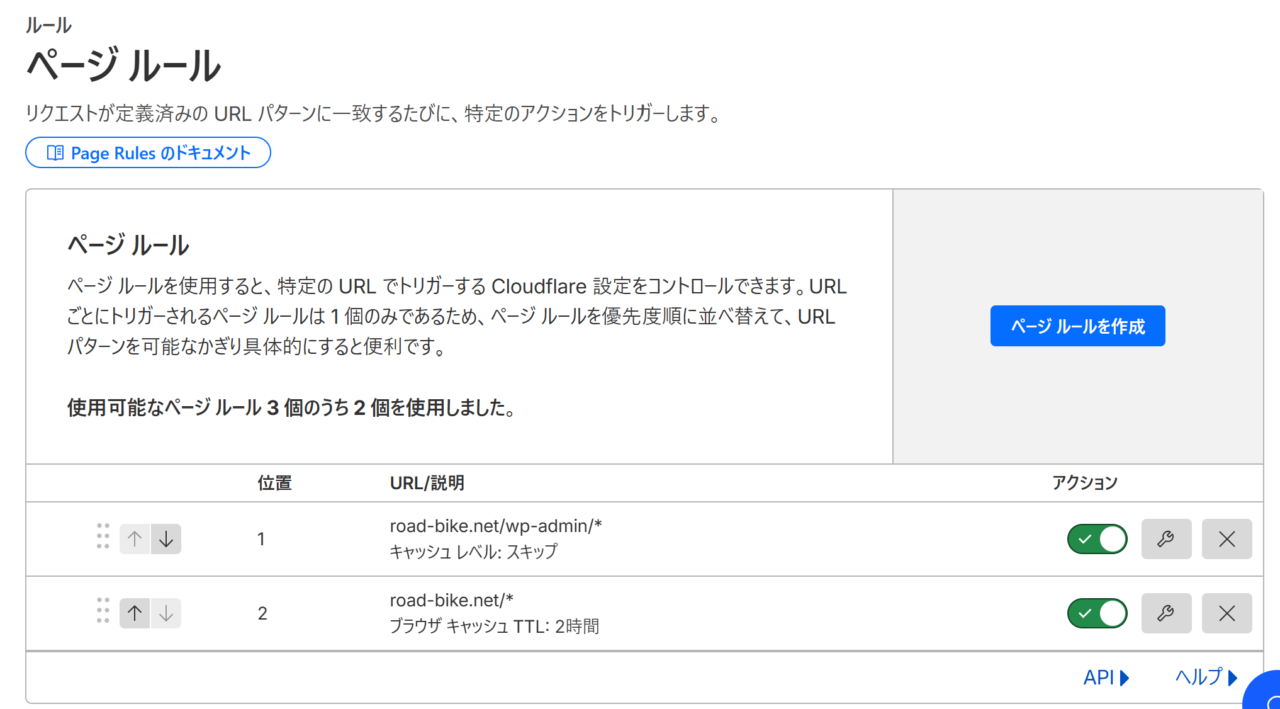Open the blue chat bubble at bottom right
The image size is (1280, 709).
[1265, 694]
